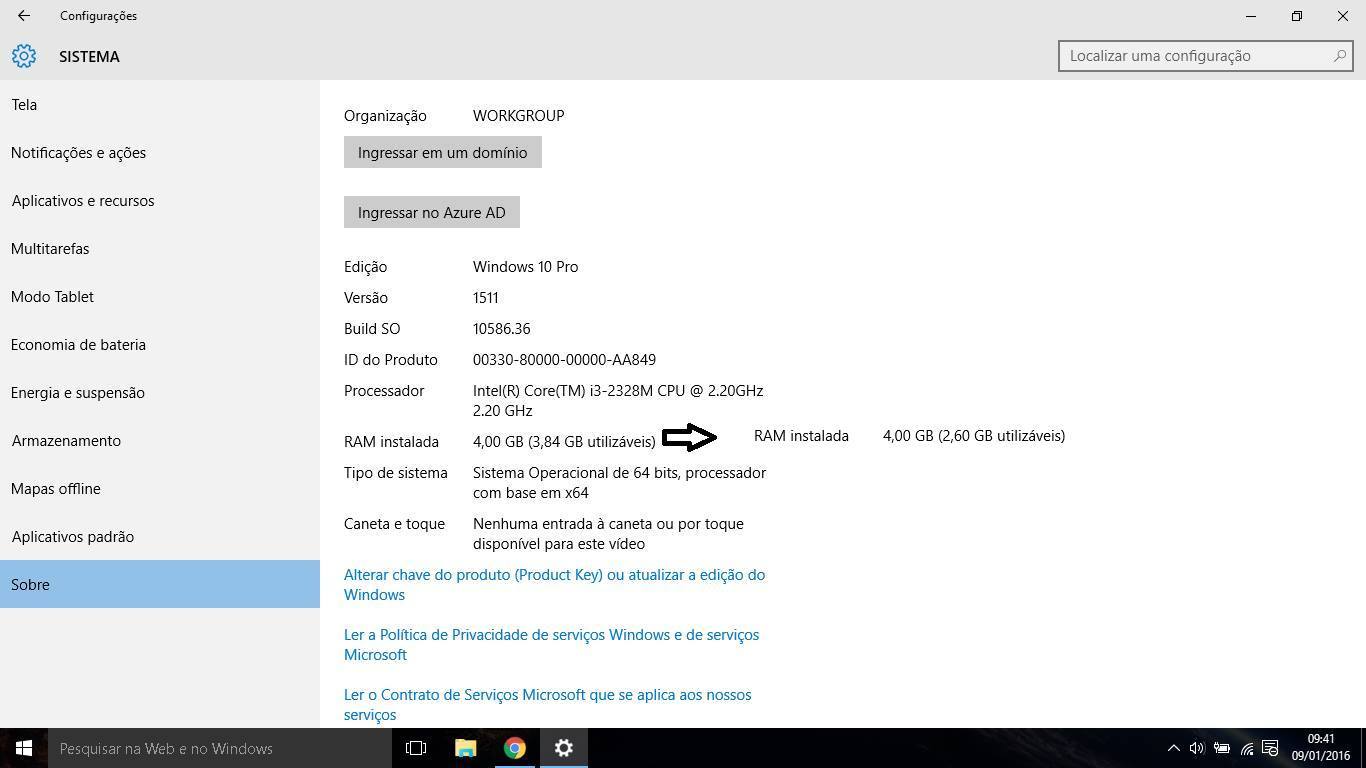Minimize the Configurações window
Image resolution: width=1366 pixels, height=768 pixels.
pyautogui.click(x=1251, y=16)
